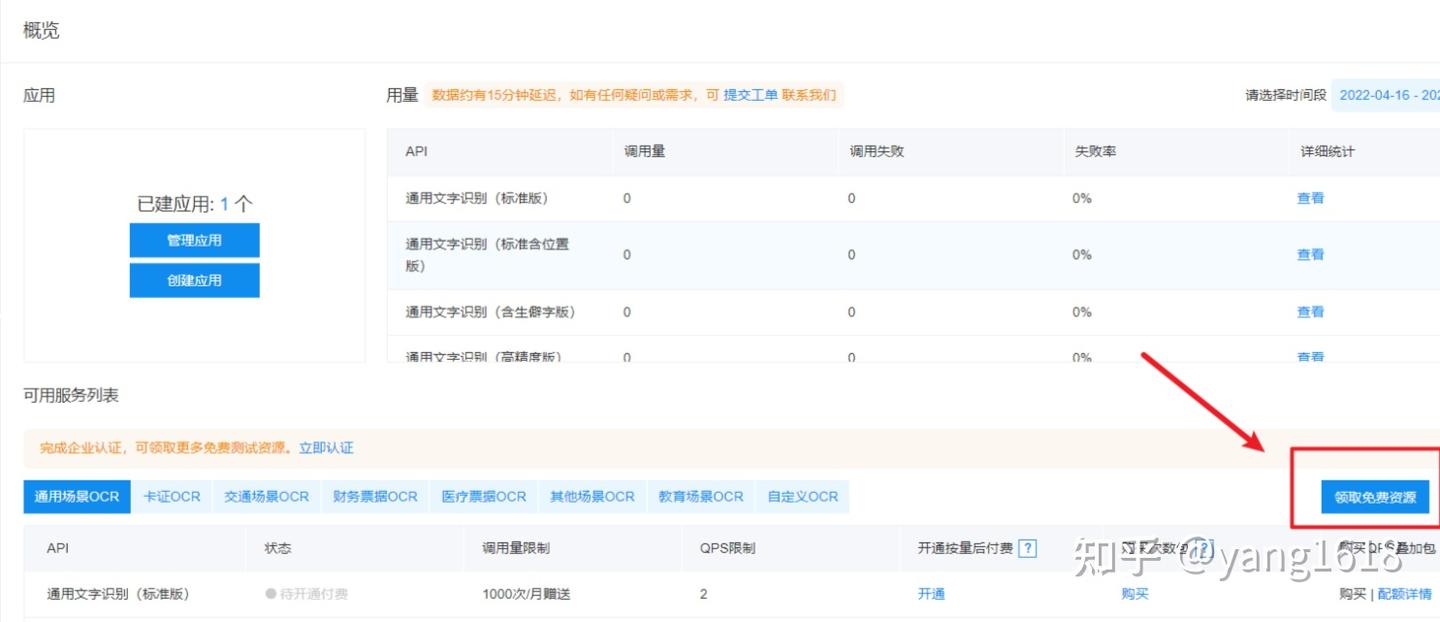Viewport: 1440px width, 622px height.
Task: Open 配额详情 quota details link
Action: tap(1404, 593)
